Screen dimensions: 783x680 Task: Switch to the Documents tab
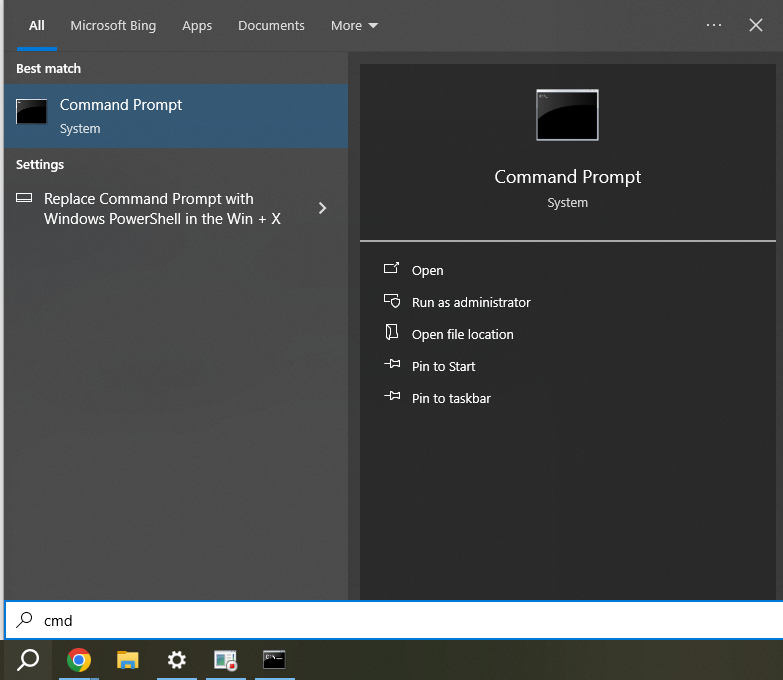(271, 25)
